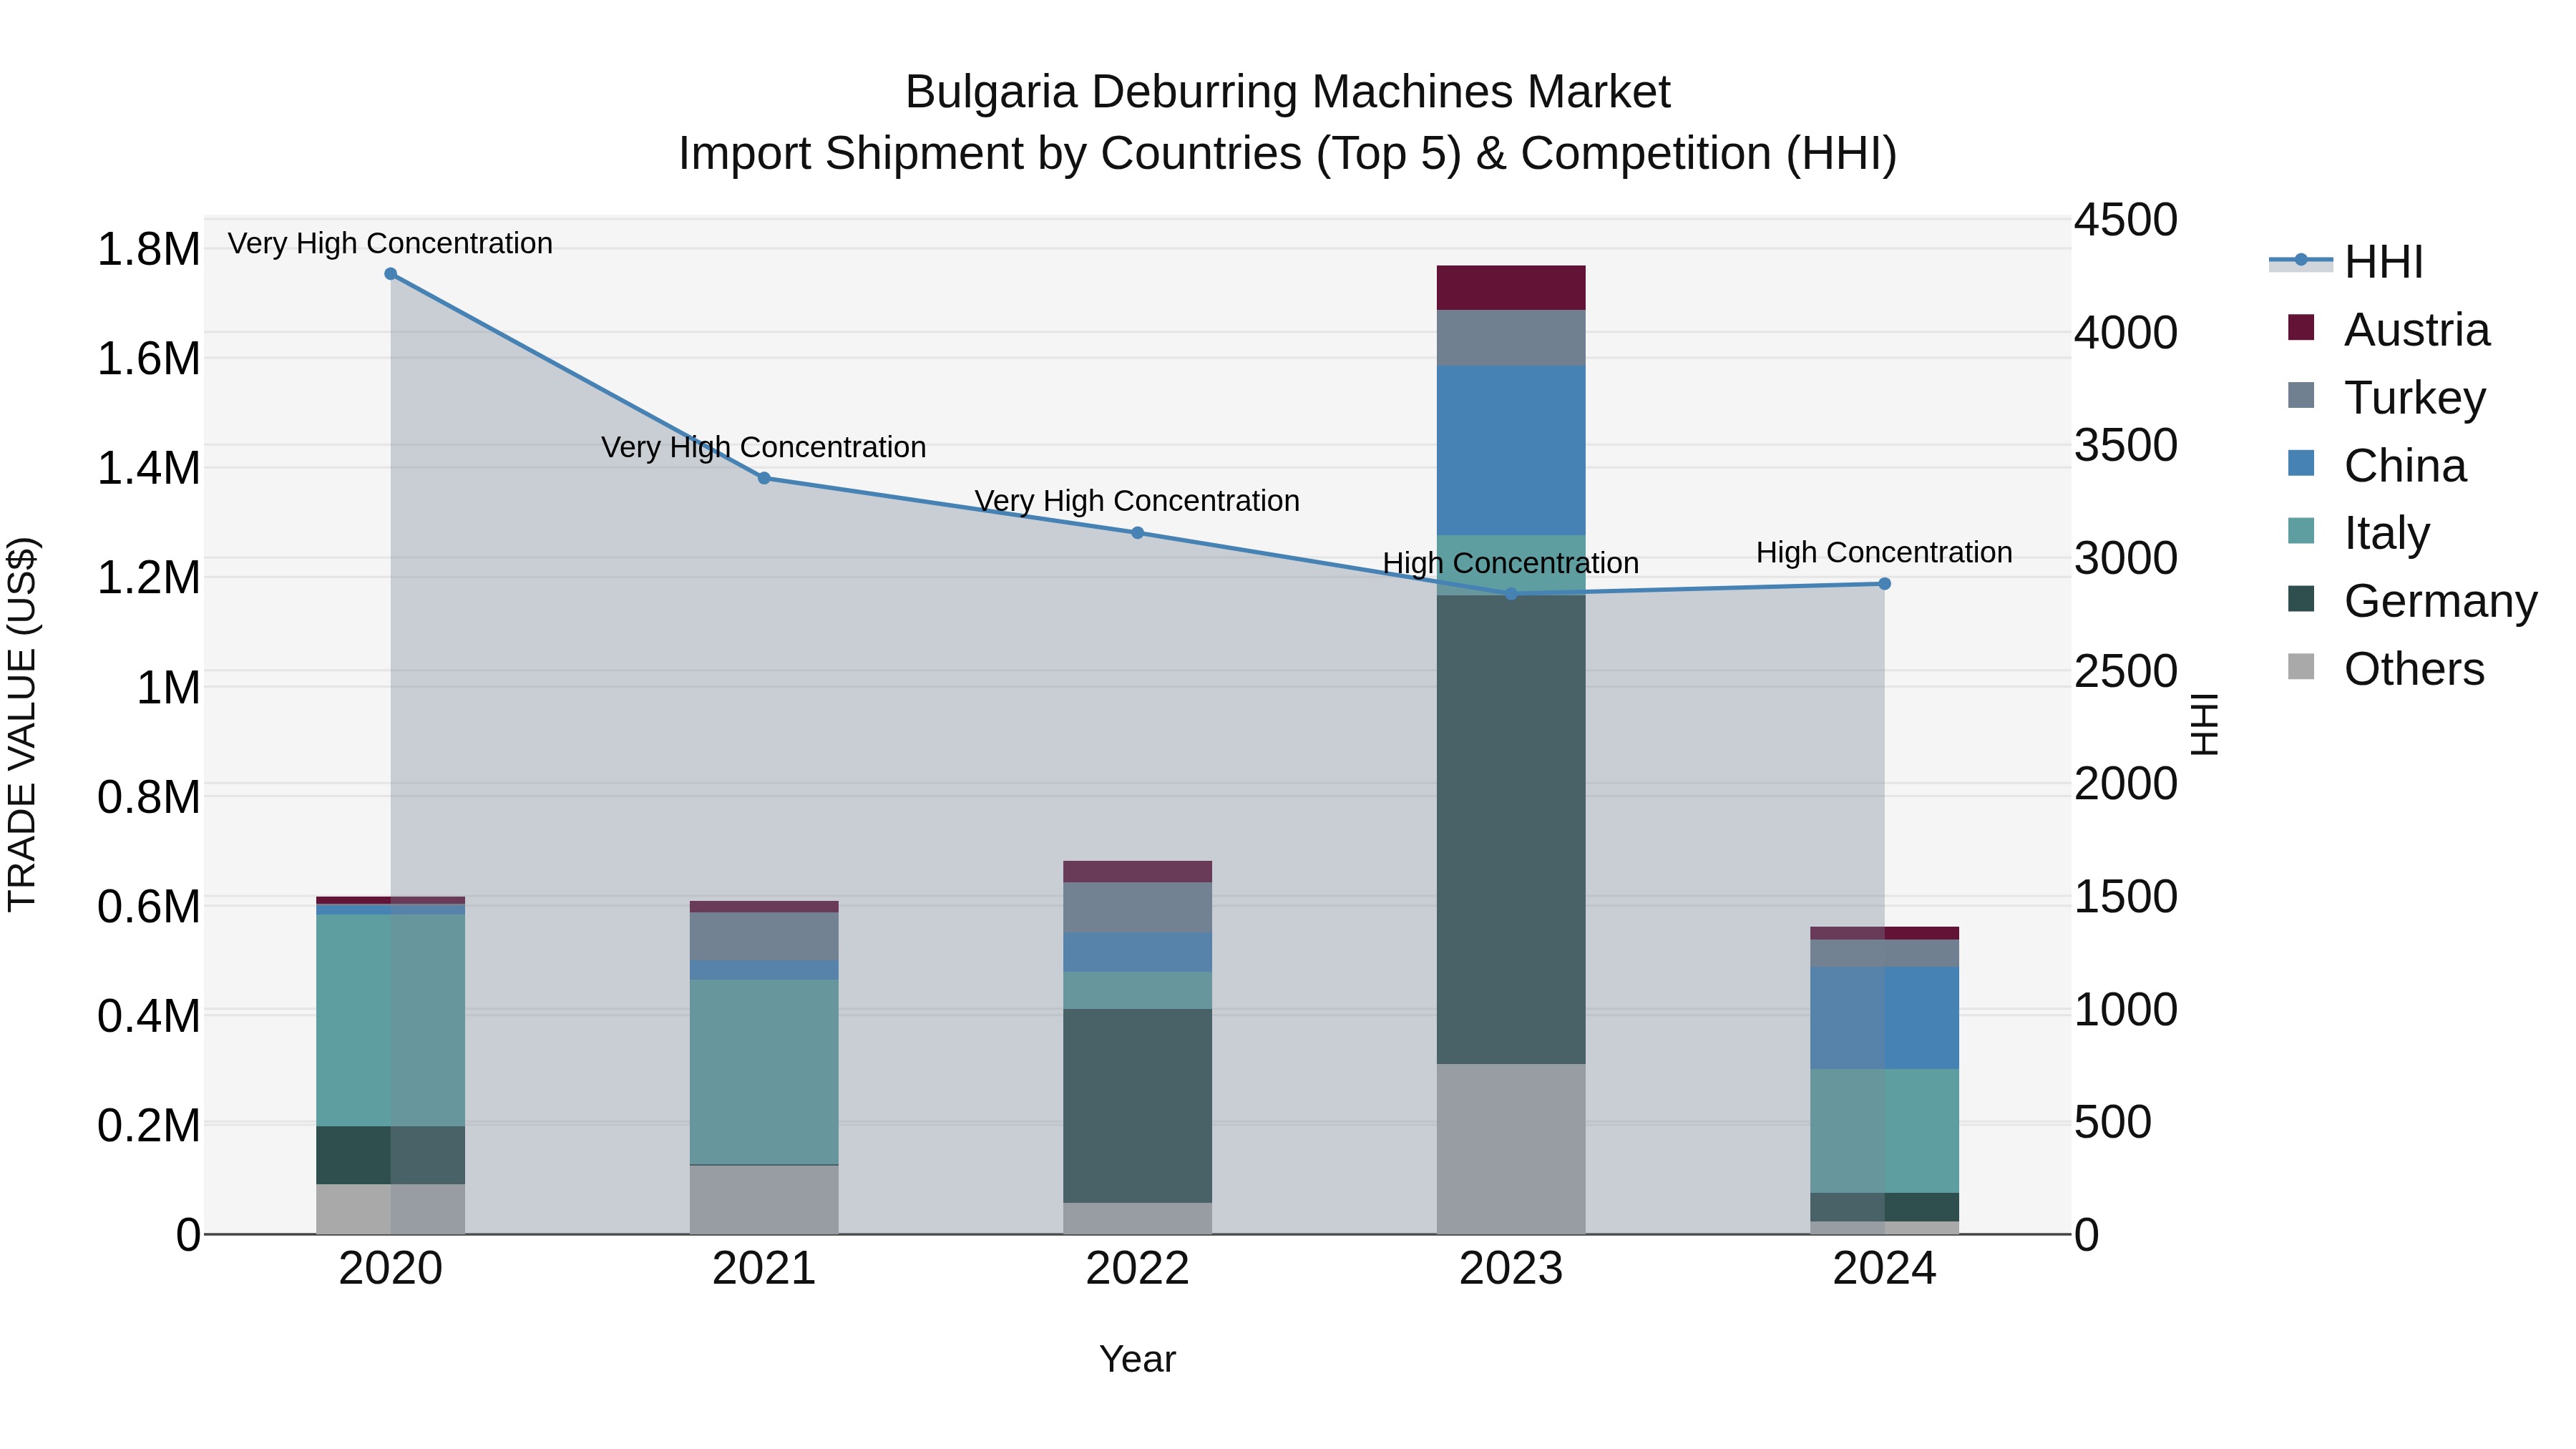Click the China blue legend swatch
The width and height of the screenshot is (2576, 1449).
(2301, 463)
